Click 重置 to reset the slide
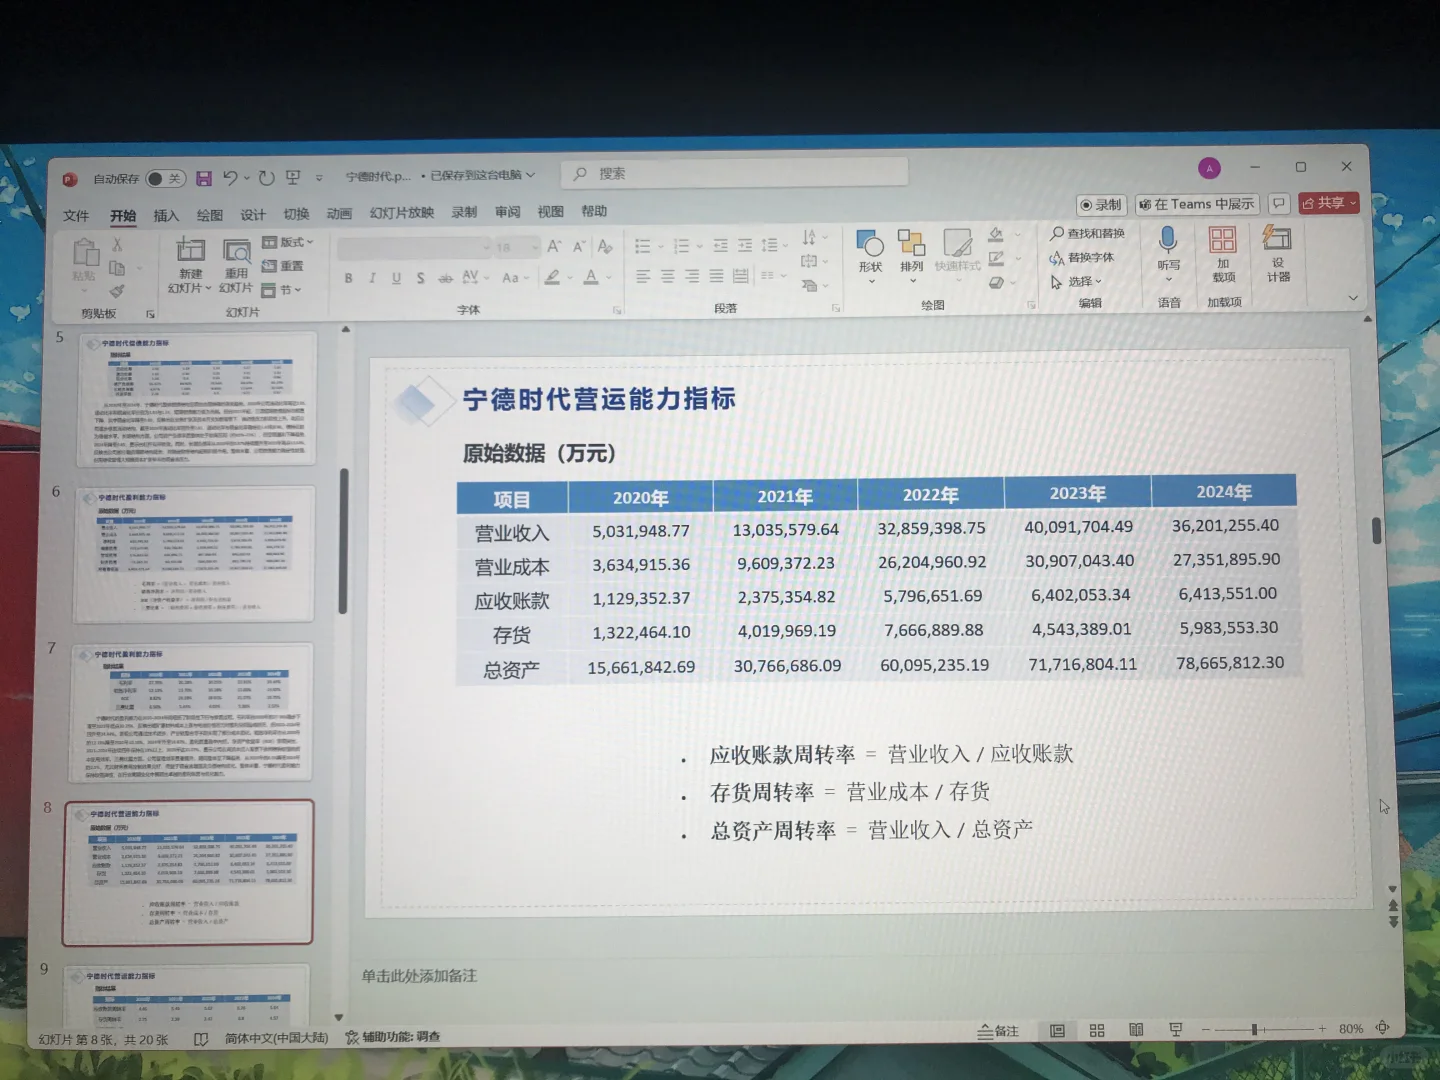Image resolution: width=1440 pixels, height=1080 pixels. tap(283, 266)
